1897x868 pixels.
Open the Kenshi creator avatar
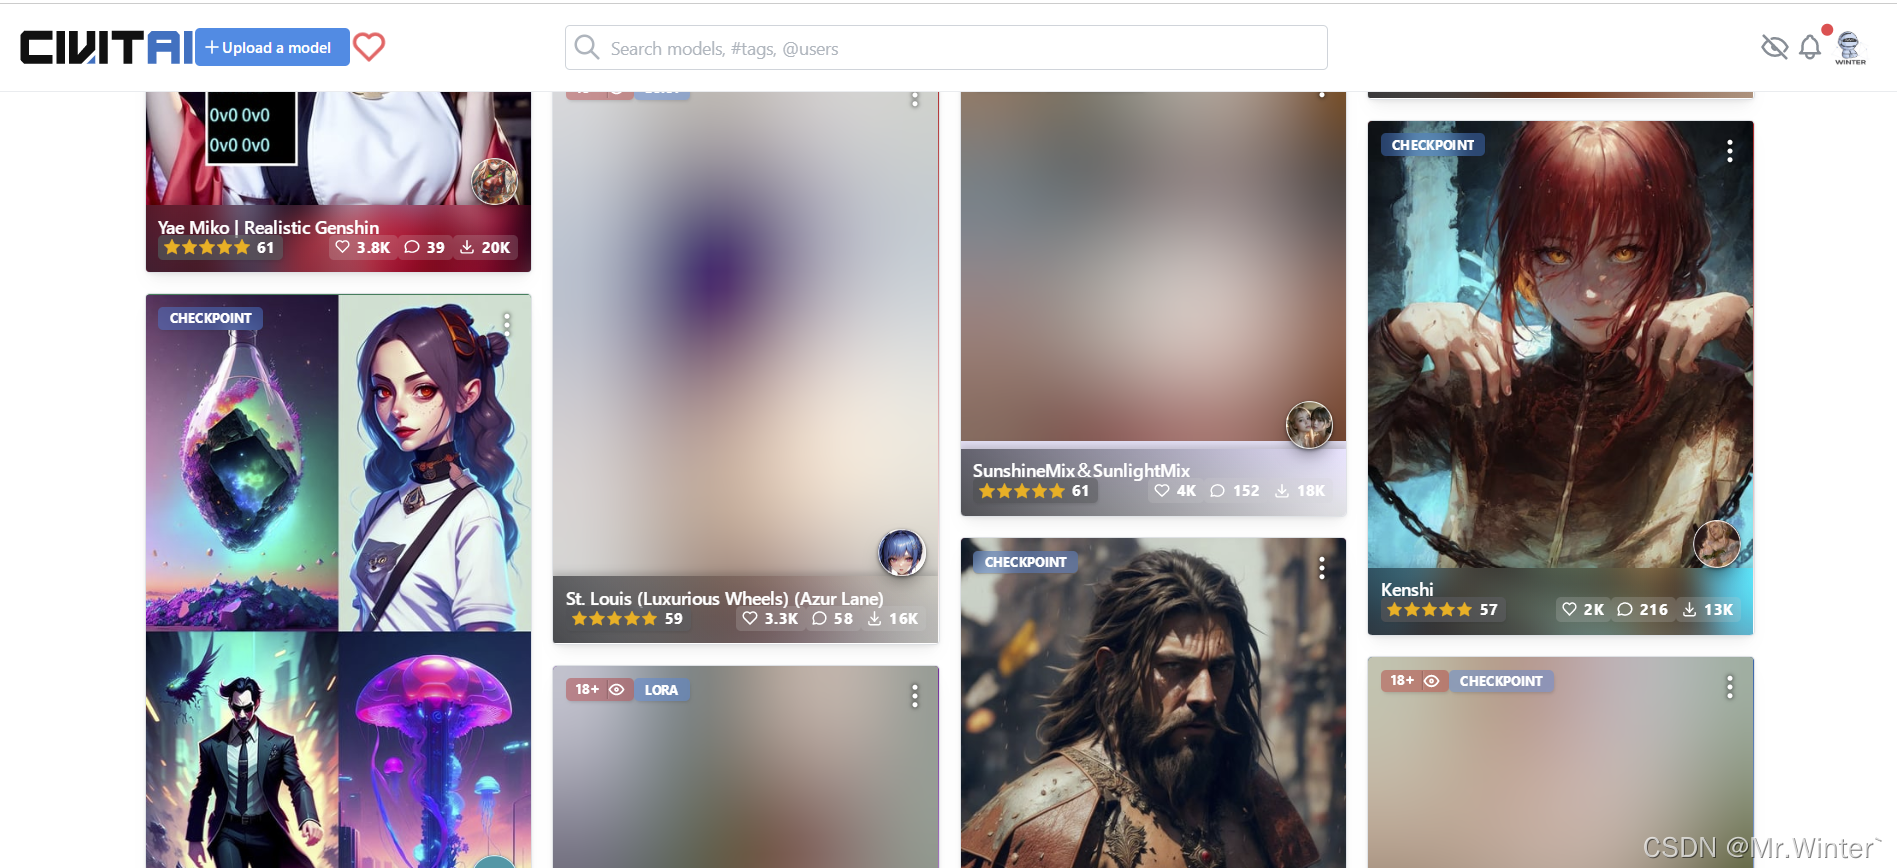[x=1717, y=544]
